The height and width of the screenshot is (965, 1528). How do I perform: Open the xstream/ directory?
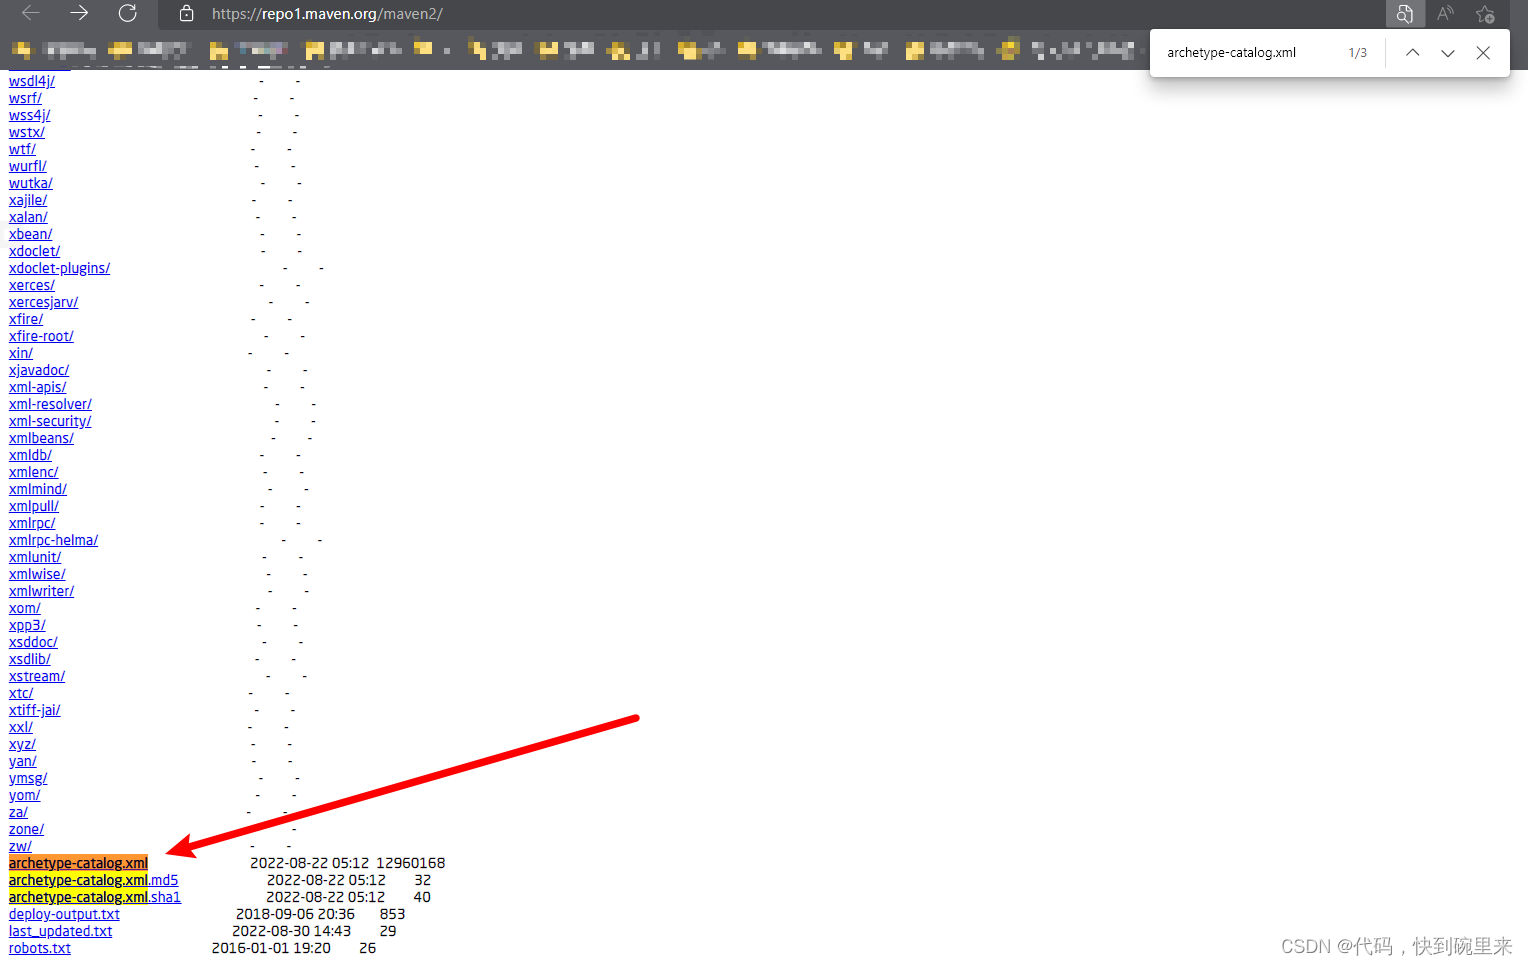pyautogui.click(x=36, y=676)
